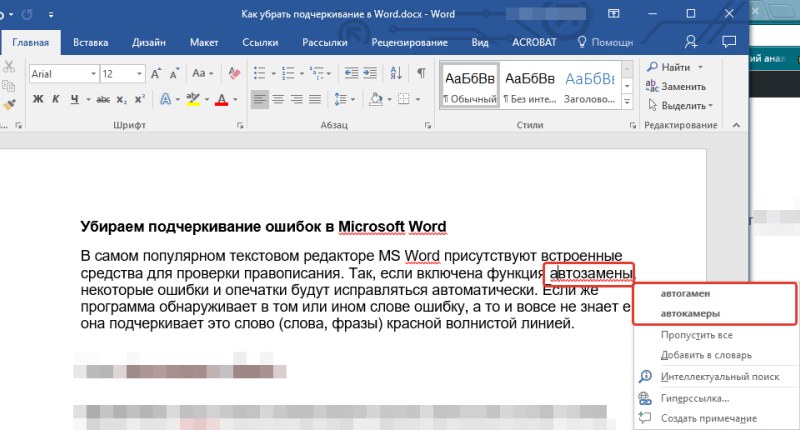Click the Shading paint bucket icon
This screenshot has width=800, height=430.
coord(376,99)
